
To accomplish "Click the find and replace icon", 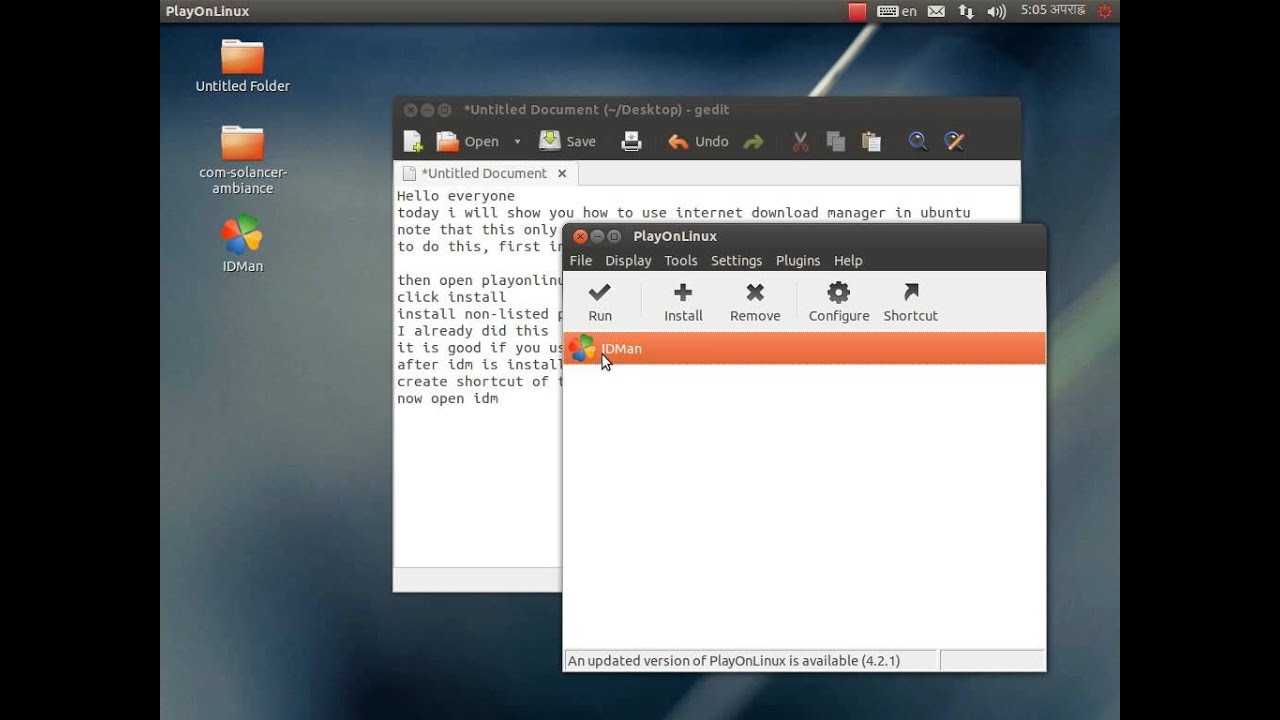I will pos(954,142).
